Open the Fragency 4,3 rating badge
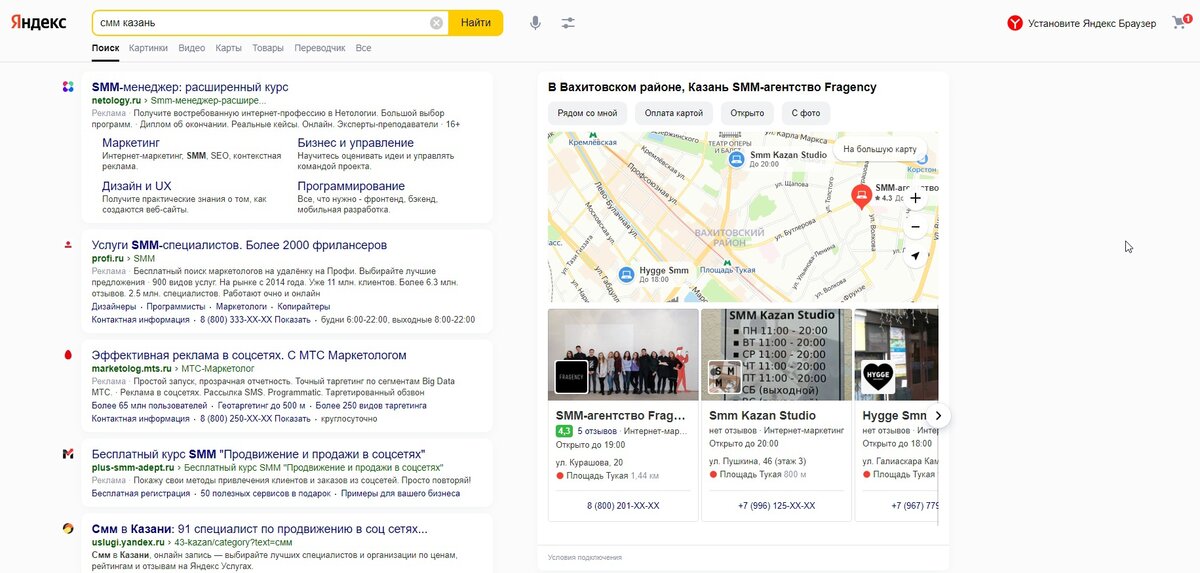Viewport: 1200px width, 573px height. point(563,431)
